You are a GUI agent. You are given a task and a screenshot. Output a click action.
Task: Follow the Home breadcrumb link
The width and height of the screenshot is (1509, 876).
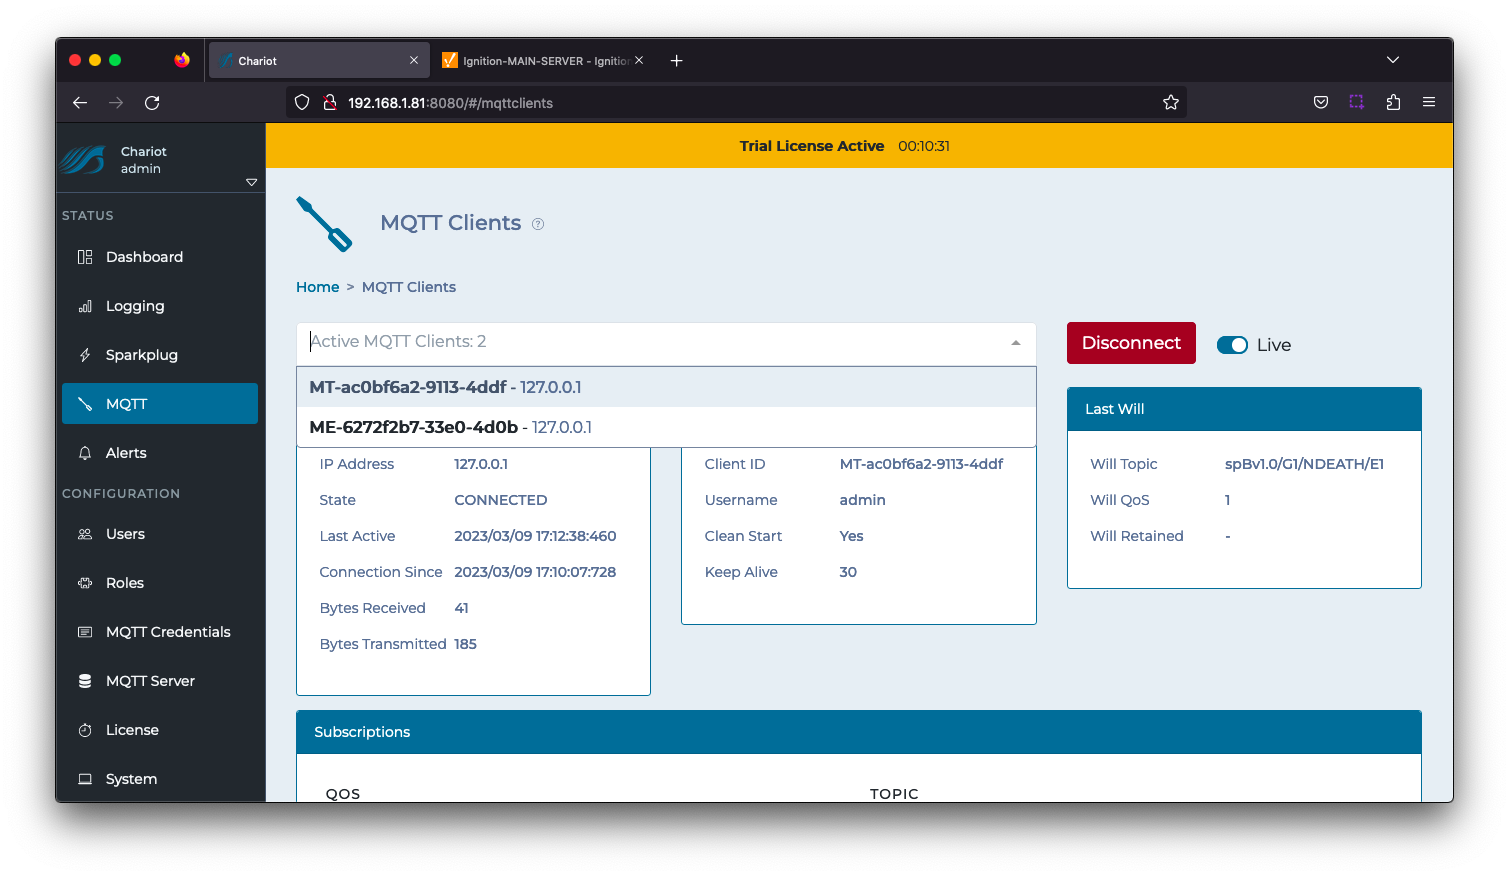317,287
